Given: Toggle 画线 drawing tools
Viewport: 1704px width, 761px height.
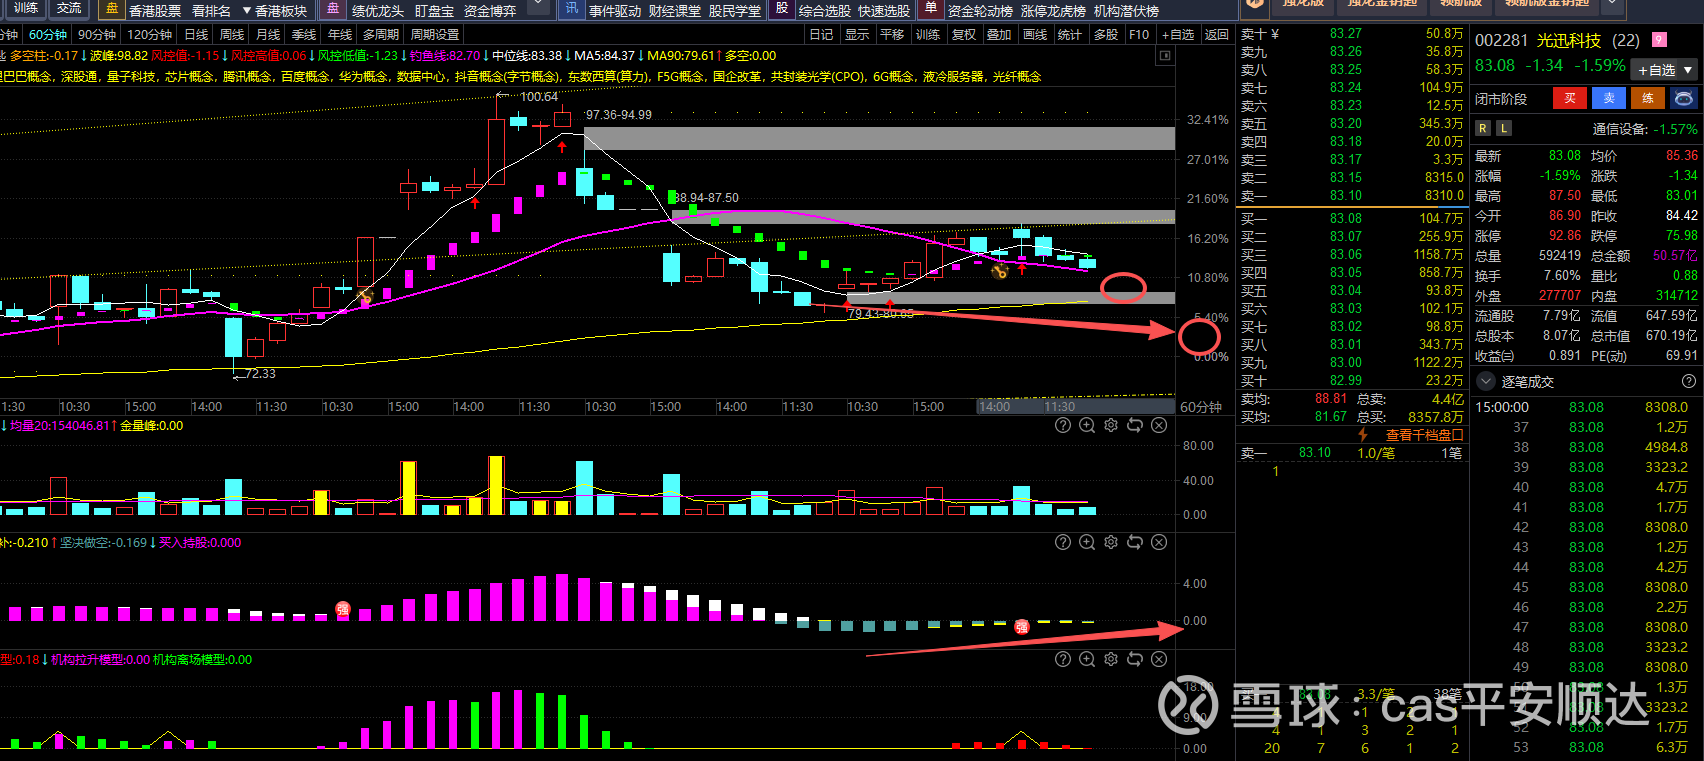Looking at the screenshot, I should tap(1035, 34).
